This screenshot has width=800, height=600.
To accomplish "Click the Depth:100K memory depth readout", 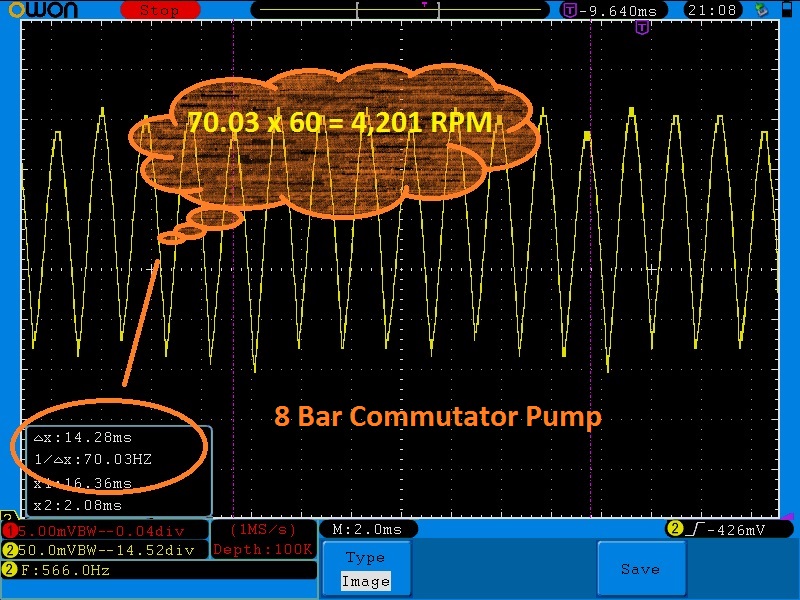I will [263, 549].
